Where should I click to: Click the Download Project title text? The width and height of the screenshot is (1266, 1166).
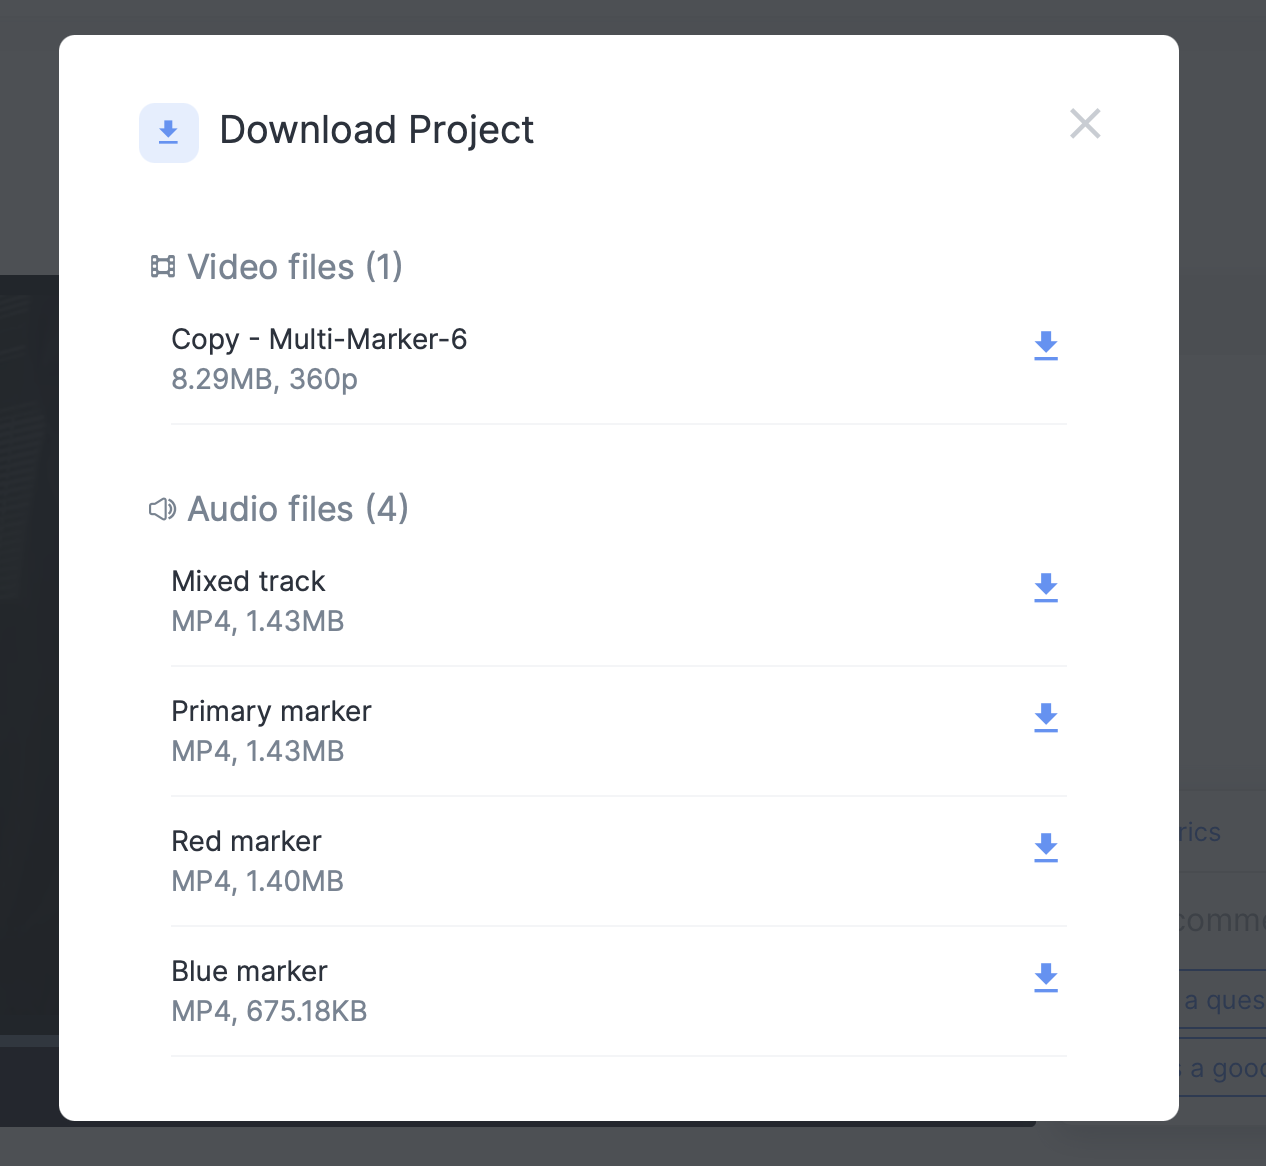(x=376, y=130)
